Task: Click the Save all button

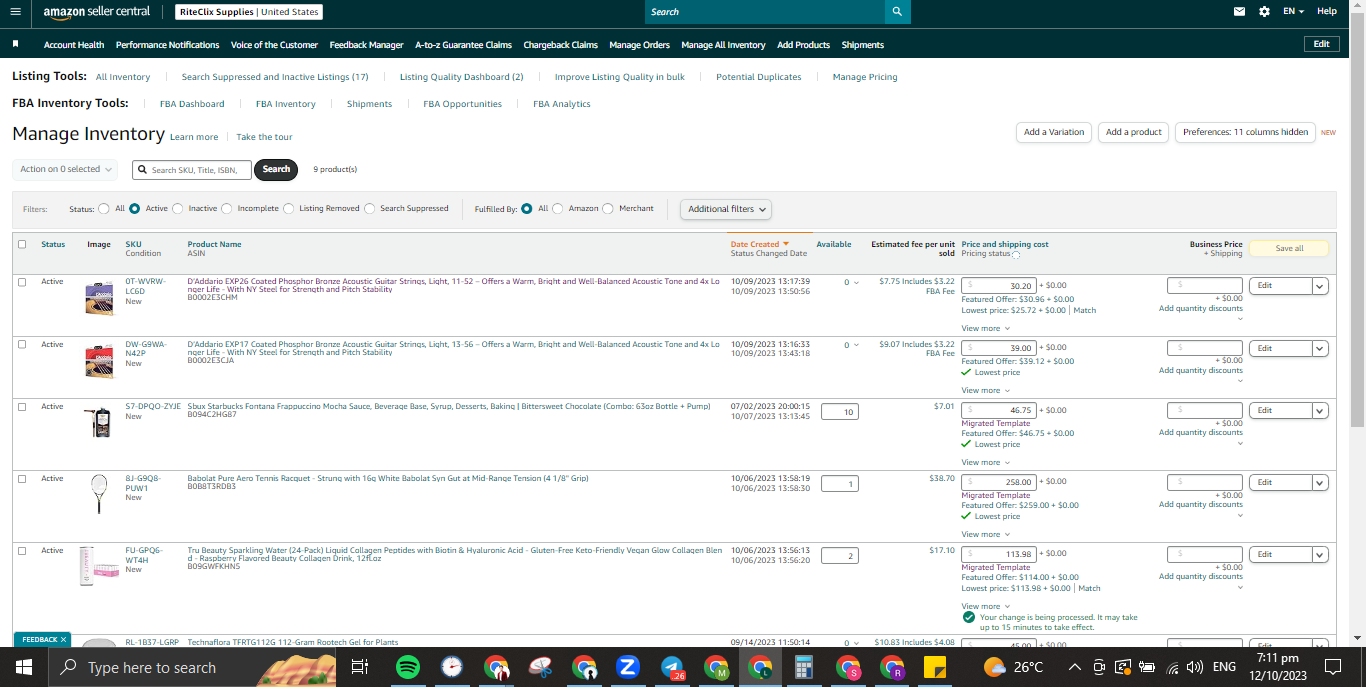Action: point(1289,248)
